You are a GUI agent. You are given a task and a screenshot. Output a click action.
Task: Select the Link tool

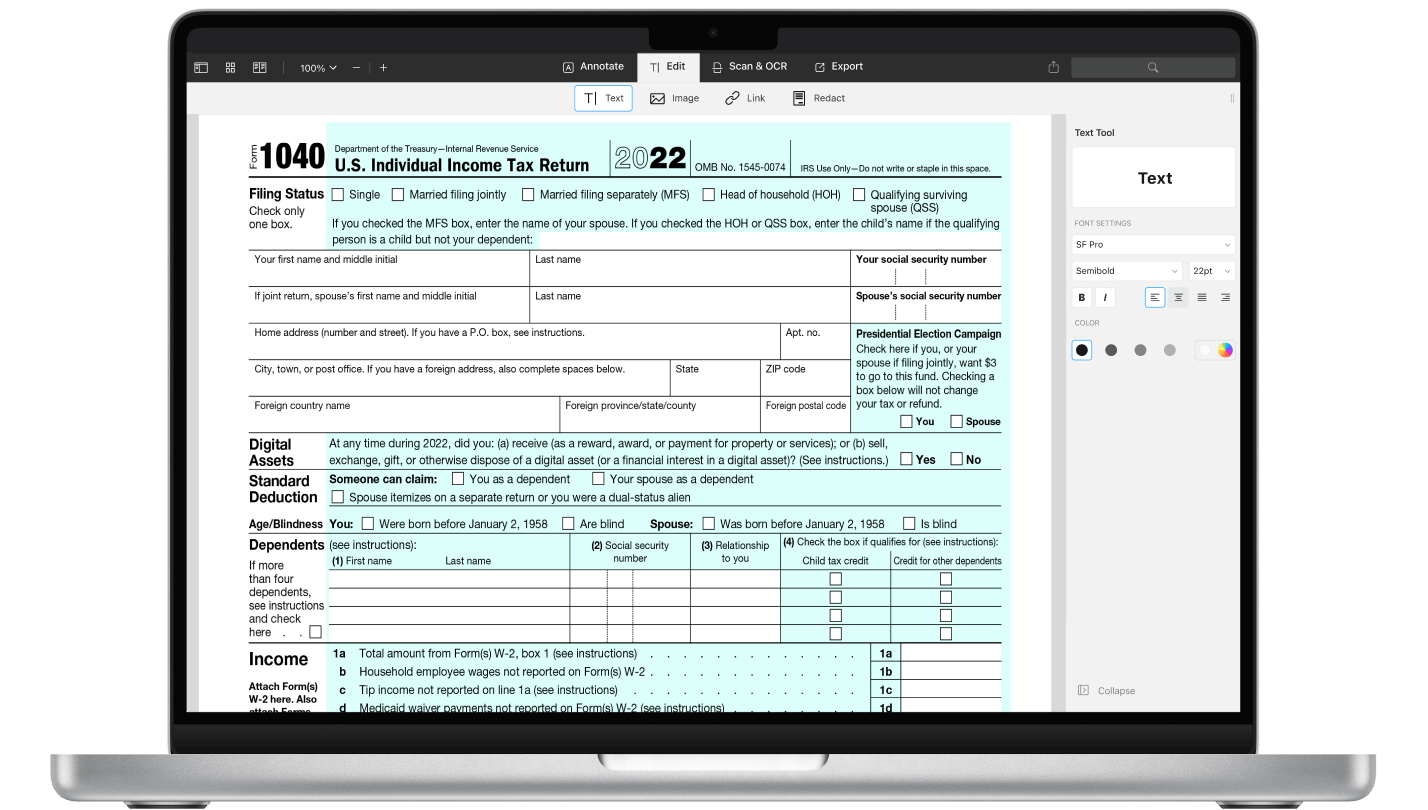745,98
